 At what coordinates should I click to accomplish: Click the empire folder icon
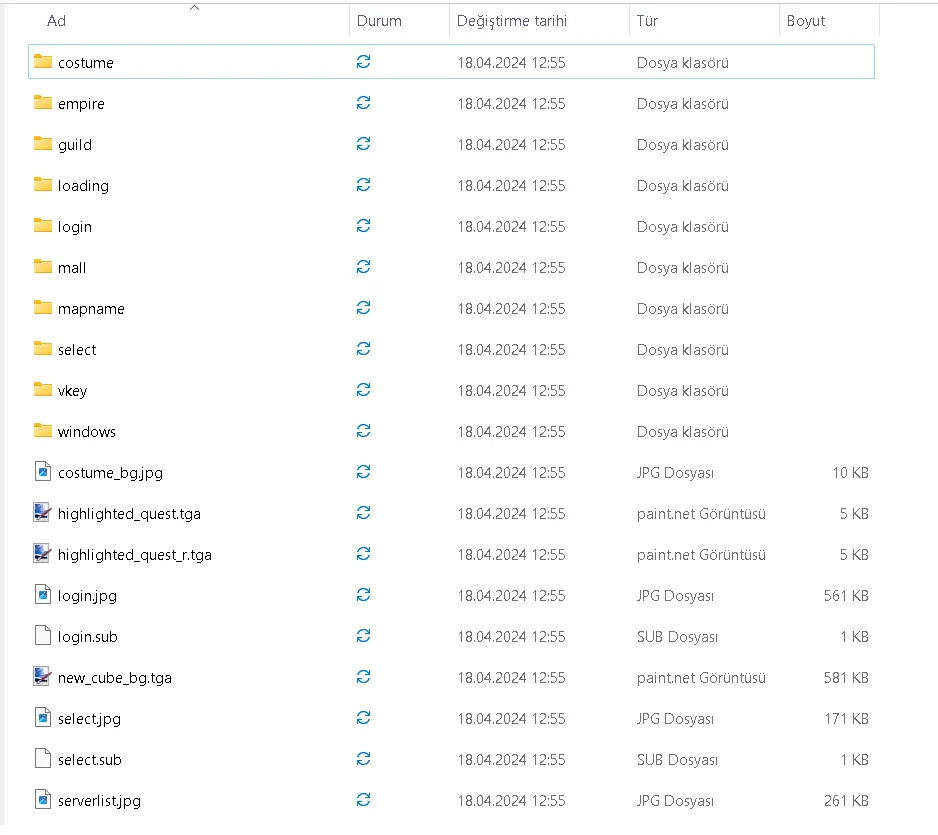coord(42,103)
